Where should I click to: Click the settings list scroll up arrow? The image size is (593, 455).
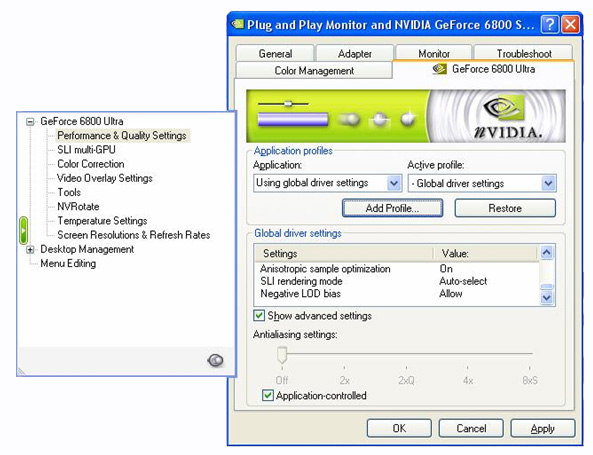pyautogui.click(x=546, y=252)
